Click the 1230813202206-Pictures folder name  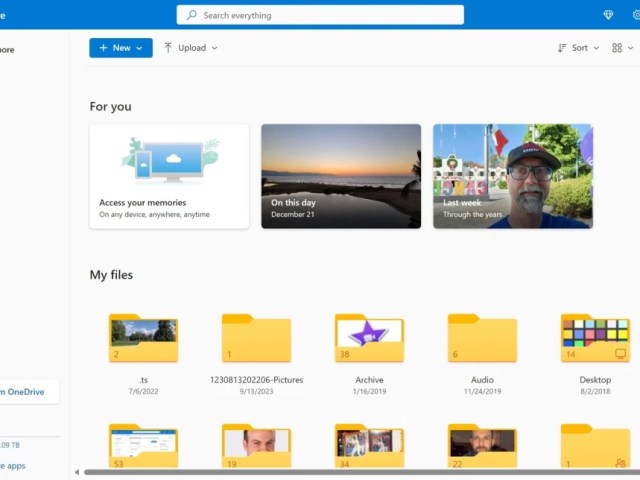(256, 380)
